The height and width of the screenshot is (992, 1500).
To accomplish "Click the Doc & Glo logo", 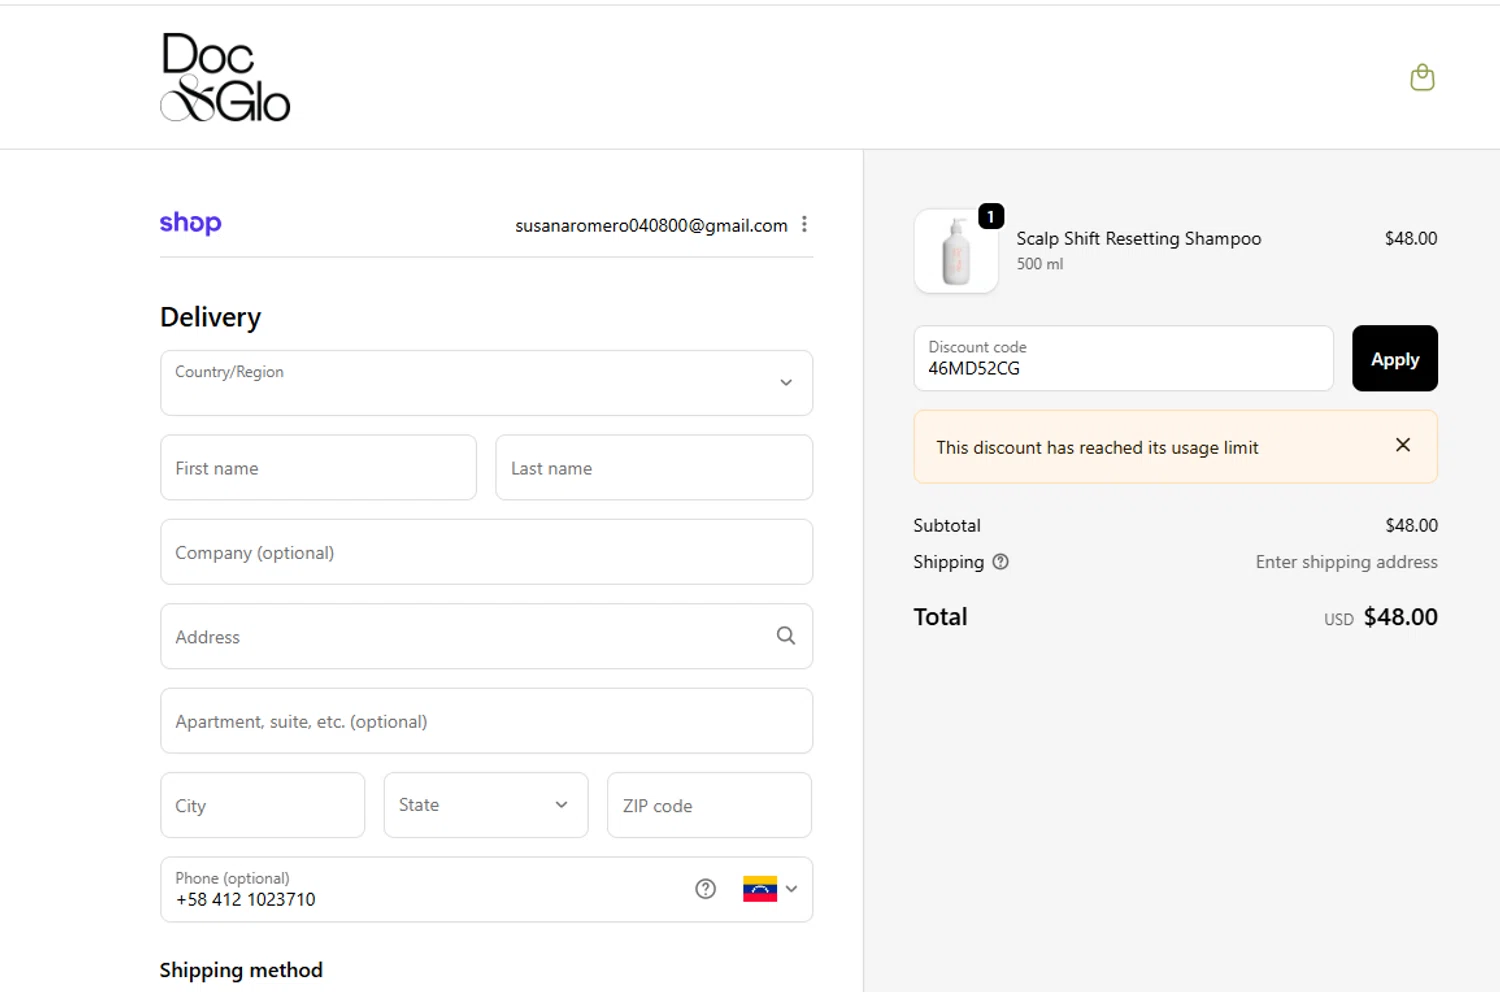I will coord(225,77).
